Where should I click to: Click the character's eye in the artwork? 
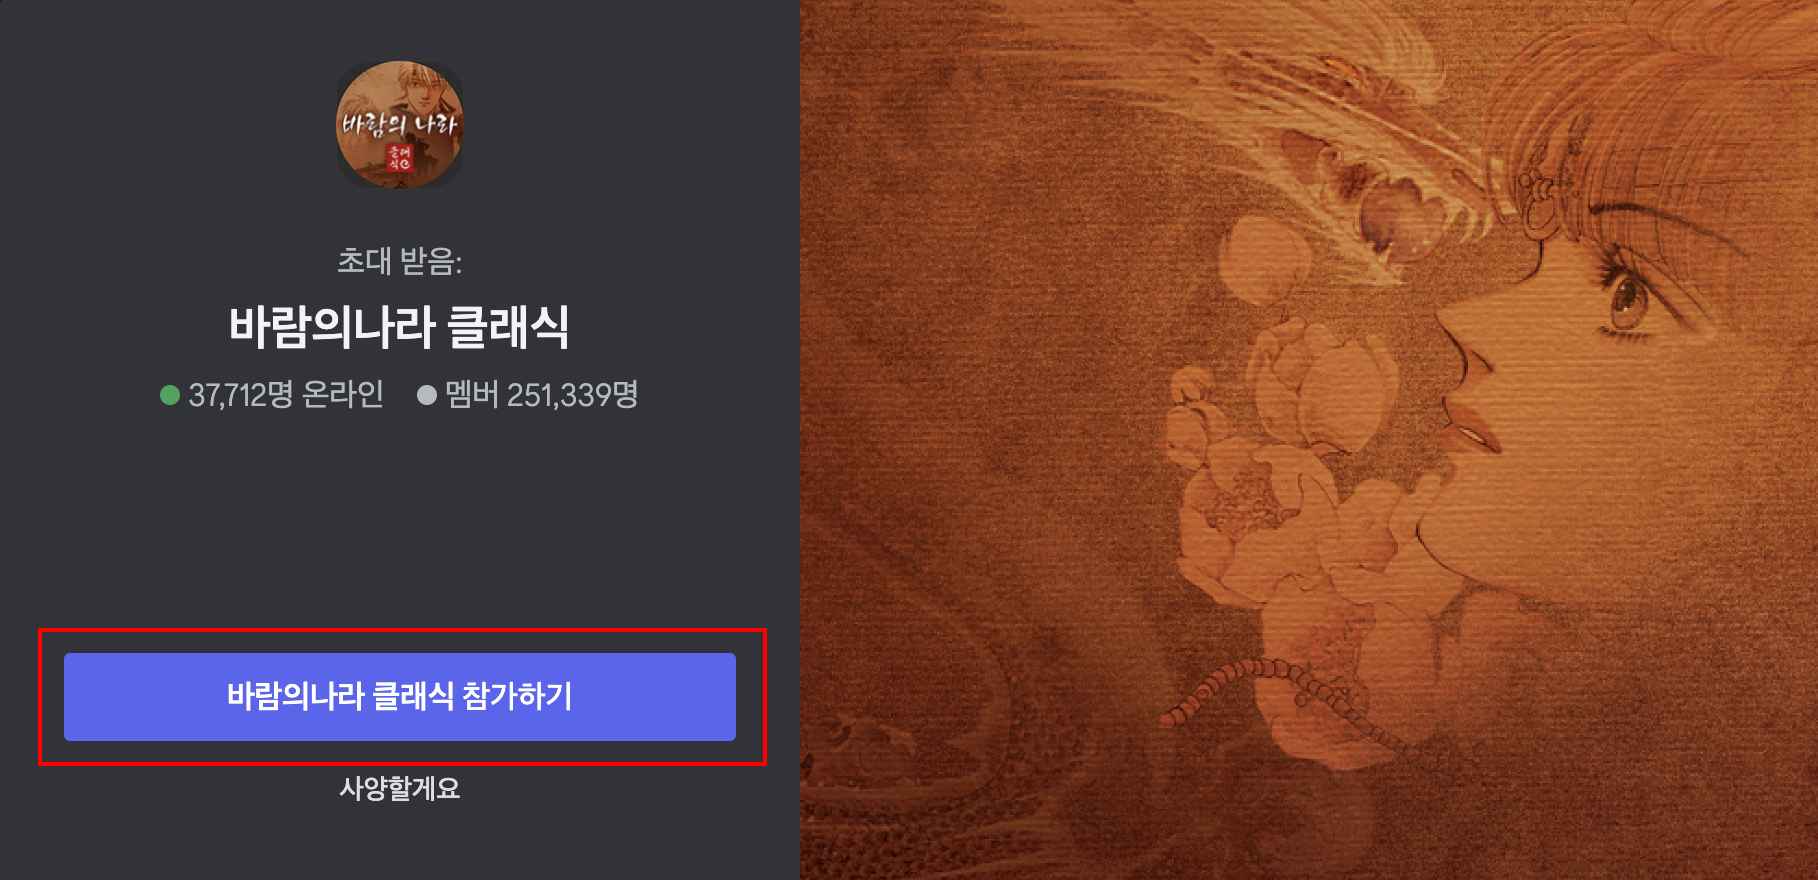[x=1628, y=299]
